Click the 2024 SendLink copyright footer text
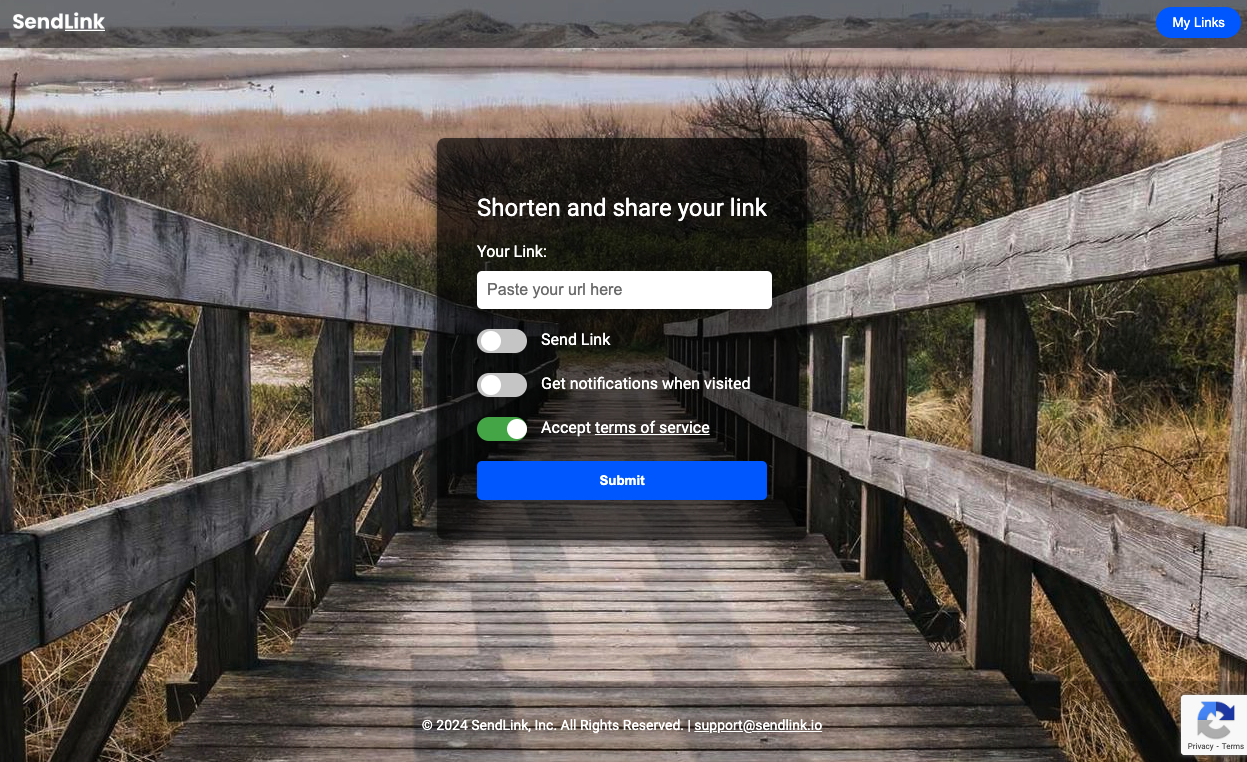Image resolution: width=1247 pixels, height=762 pixels. [x=553, y=725]
